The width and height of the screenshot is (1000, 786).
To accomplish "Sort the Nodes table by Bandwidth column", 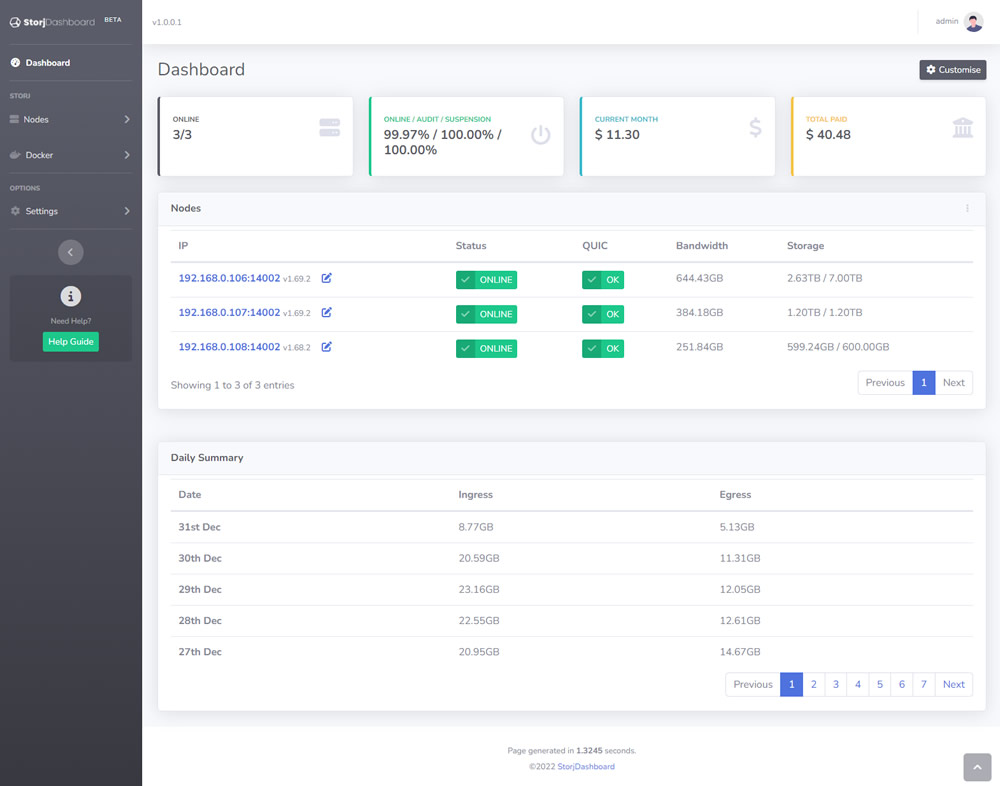I will click(702, 245).
